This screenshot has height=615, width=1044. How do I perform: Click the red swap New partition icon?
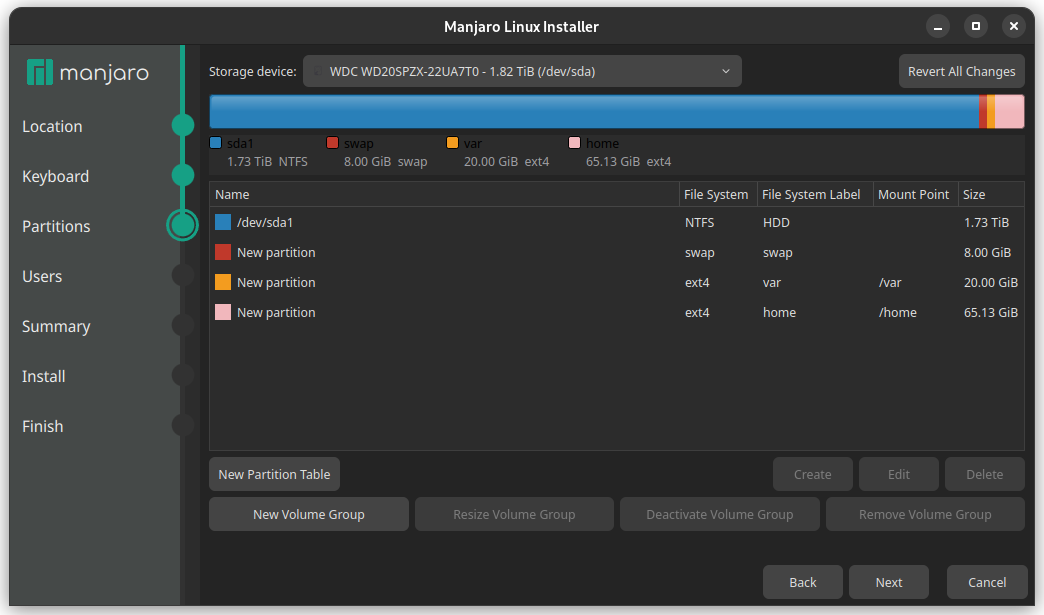[223, 252]
